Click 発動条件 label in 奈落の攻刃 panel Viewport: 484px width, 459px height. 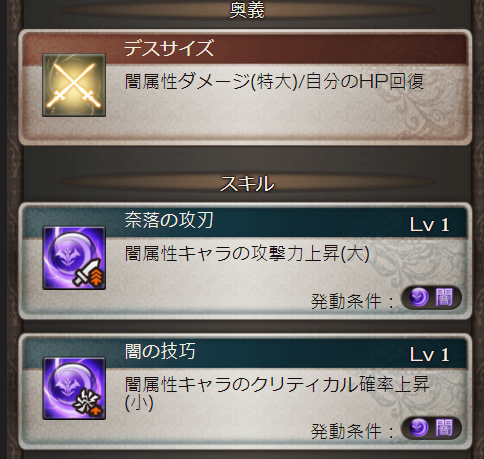(346, 301)
